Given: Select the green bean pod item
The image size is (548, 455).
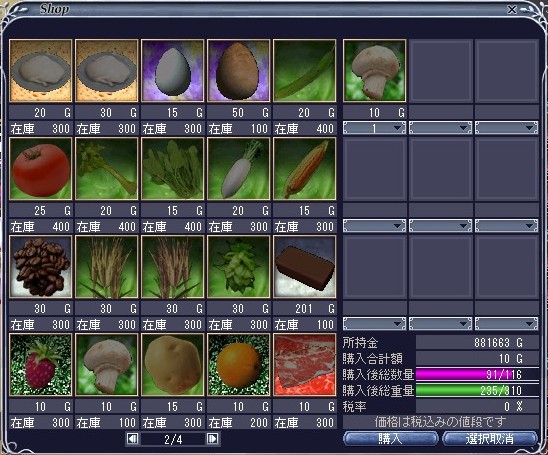Looking at the screenshot, I should (x=305, y=71).
